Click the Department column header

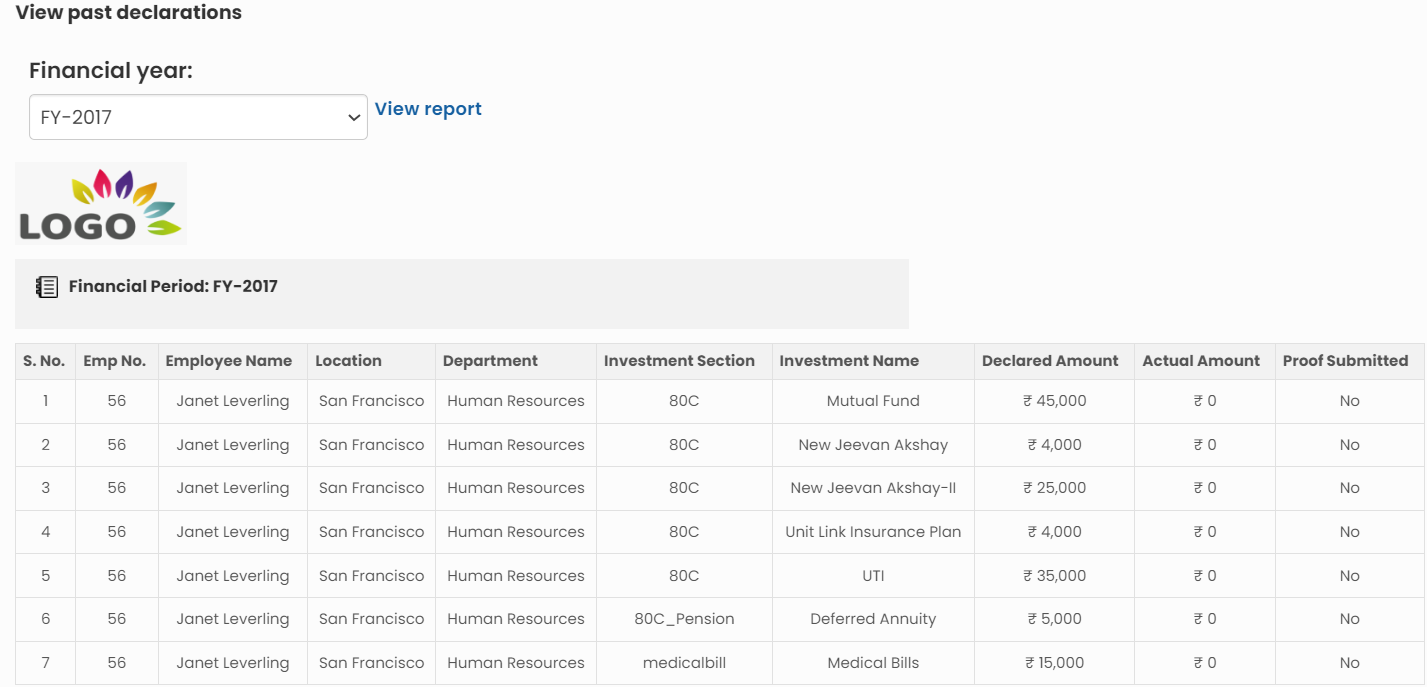(x=490, y=361)
